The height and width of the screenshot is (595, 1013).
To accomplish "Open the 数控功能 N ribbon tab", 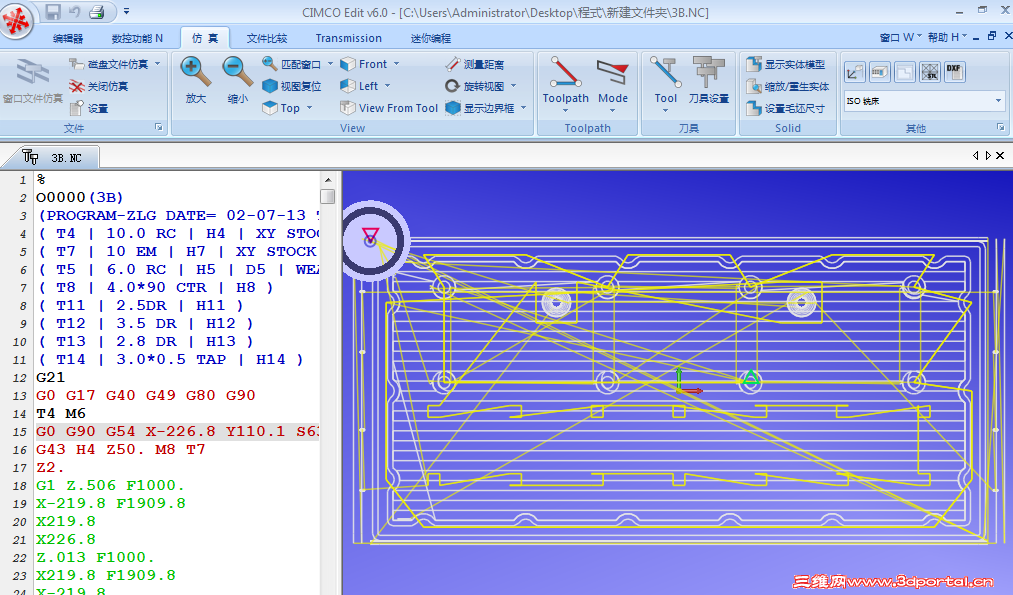I will click(137, 38).
